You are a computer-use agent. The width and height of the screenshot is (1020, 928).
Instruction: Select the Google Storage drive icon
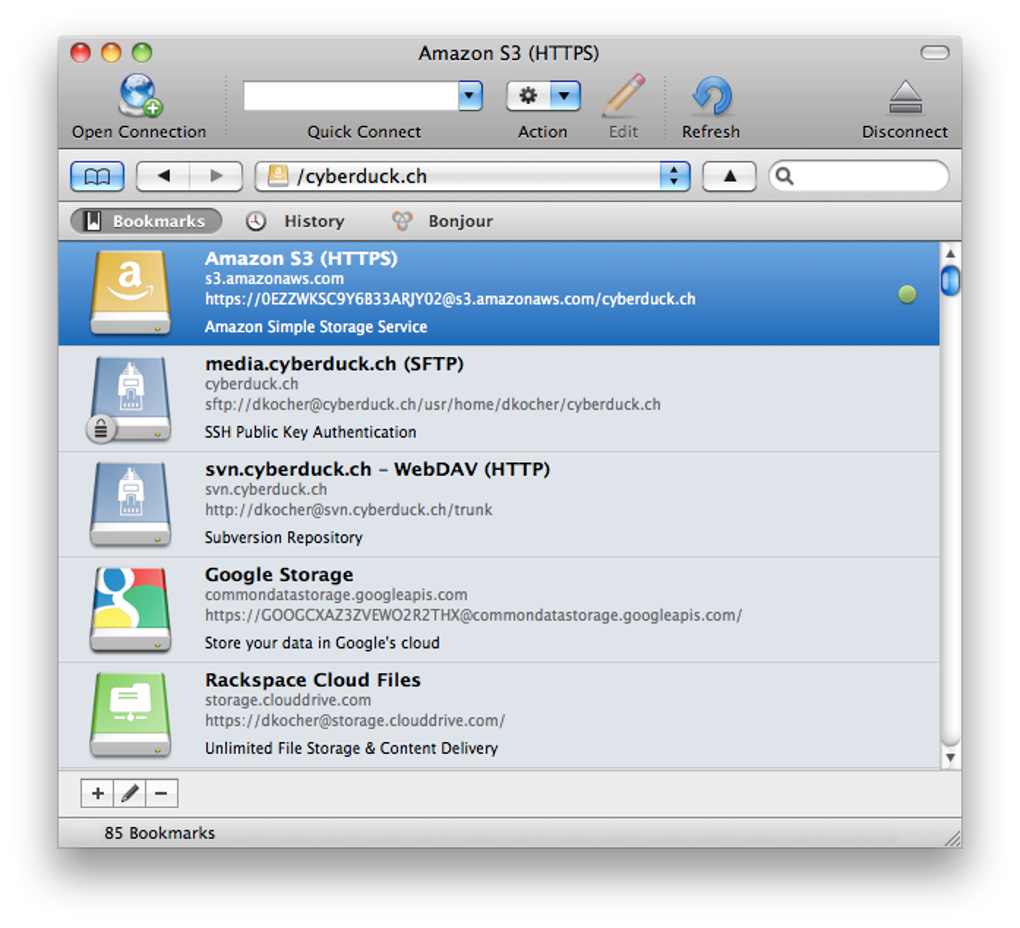pos(130,609)
